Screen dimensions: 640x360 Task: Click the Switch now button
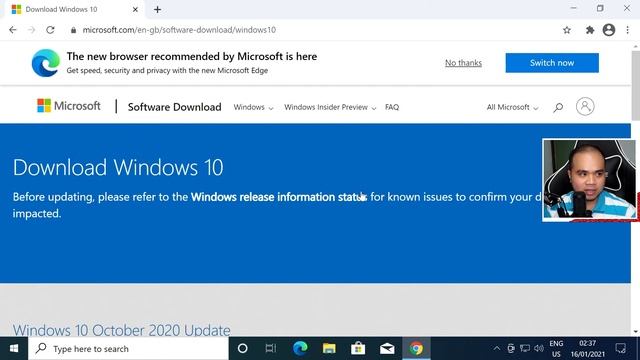coord(552,63)
